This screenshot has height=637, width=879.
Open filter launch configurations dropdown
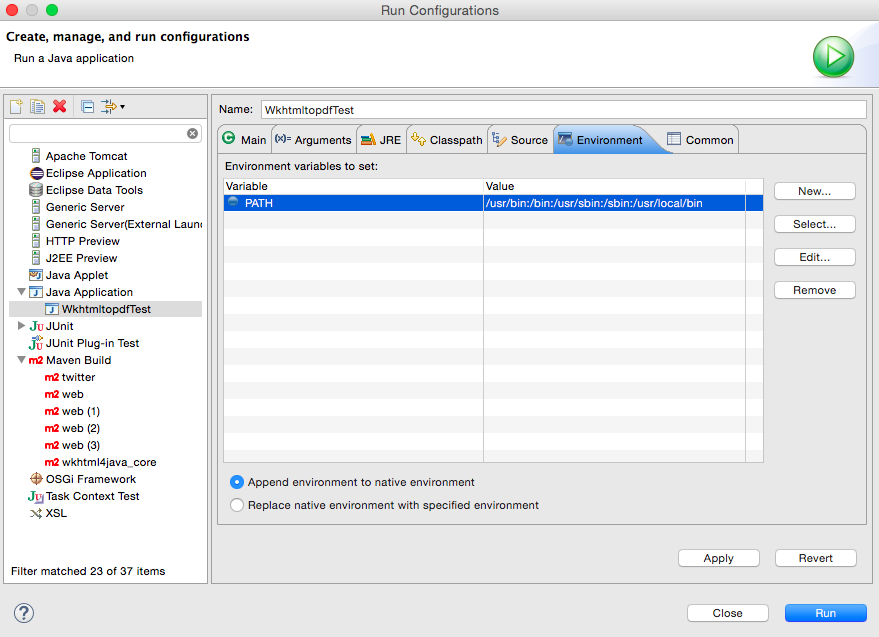[113, 106]
